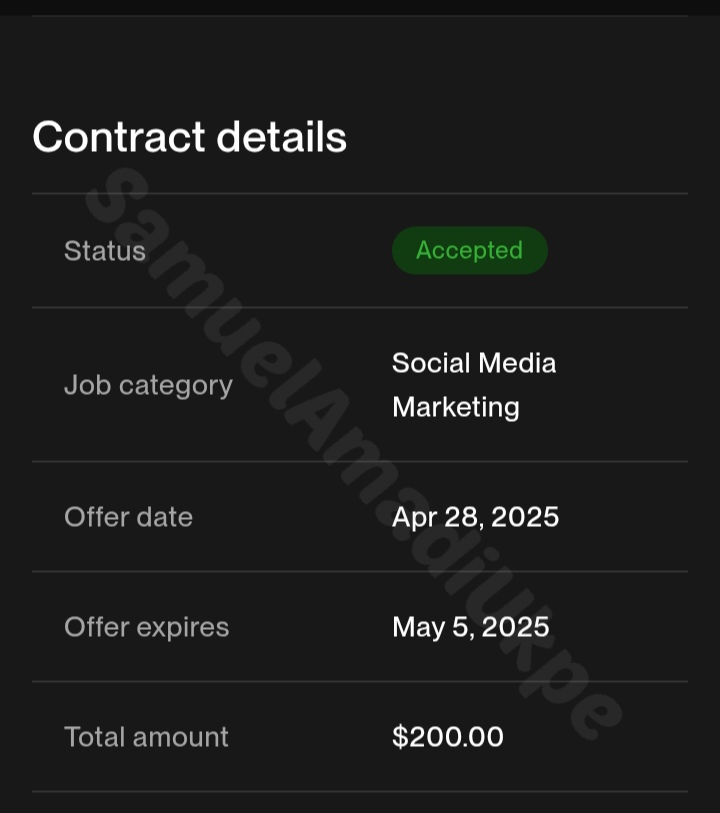Tap the Offer date label
The width and height of the screenshot is (720, 813).
point(128,517)
